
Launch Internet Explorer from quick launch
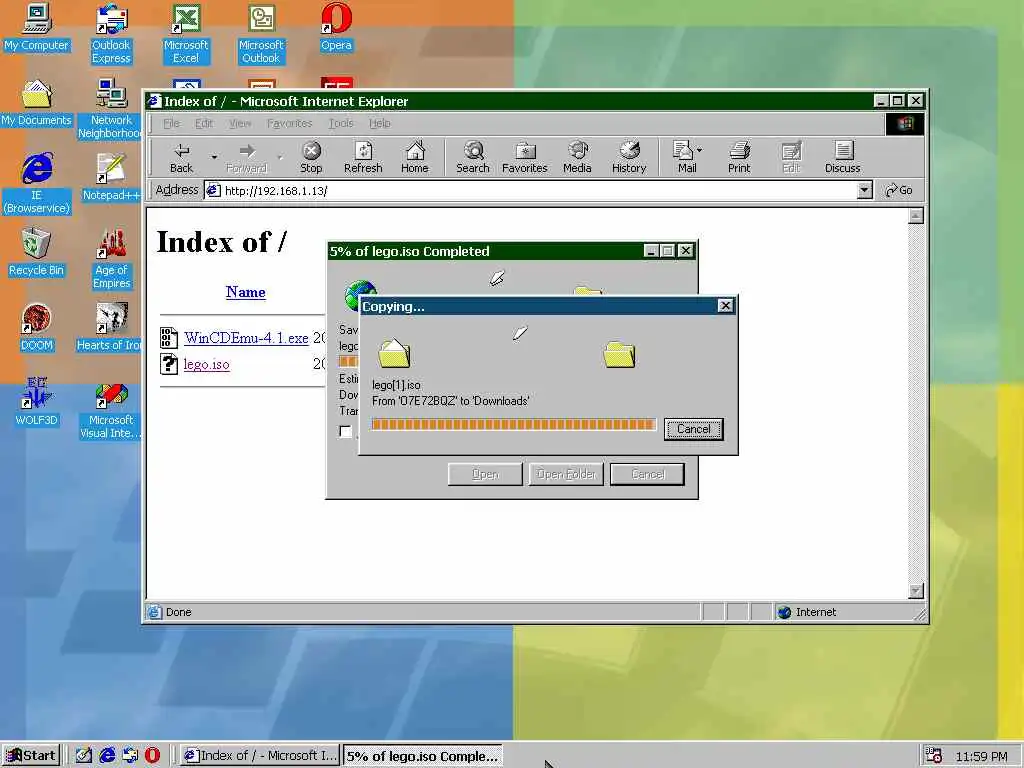107,756
